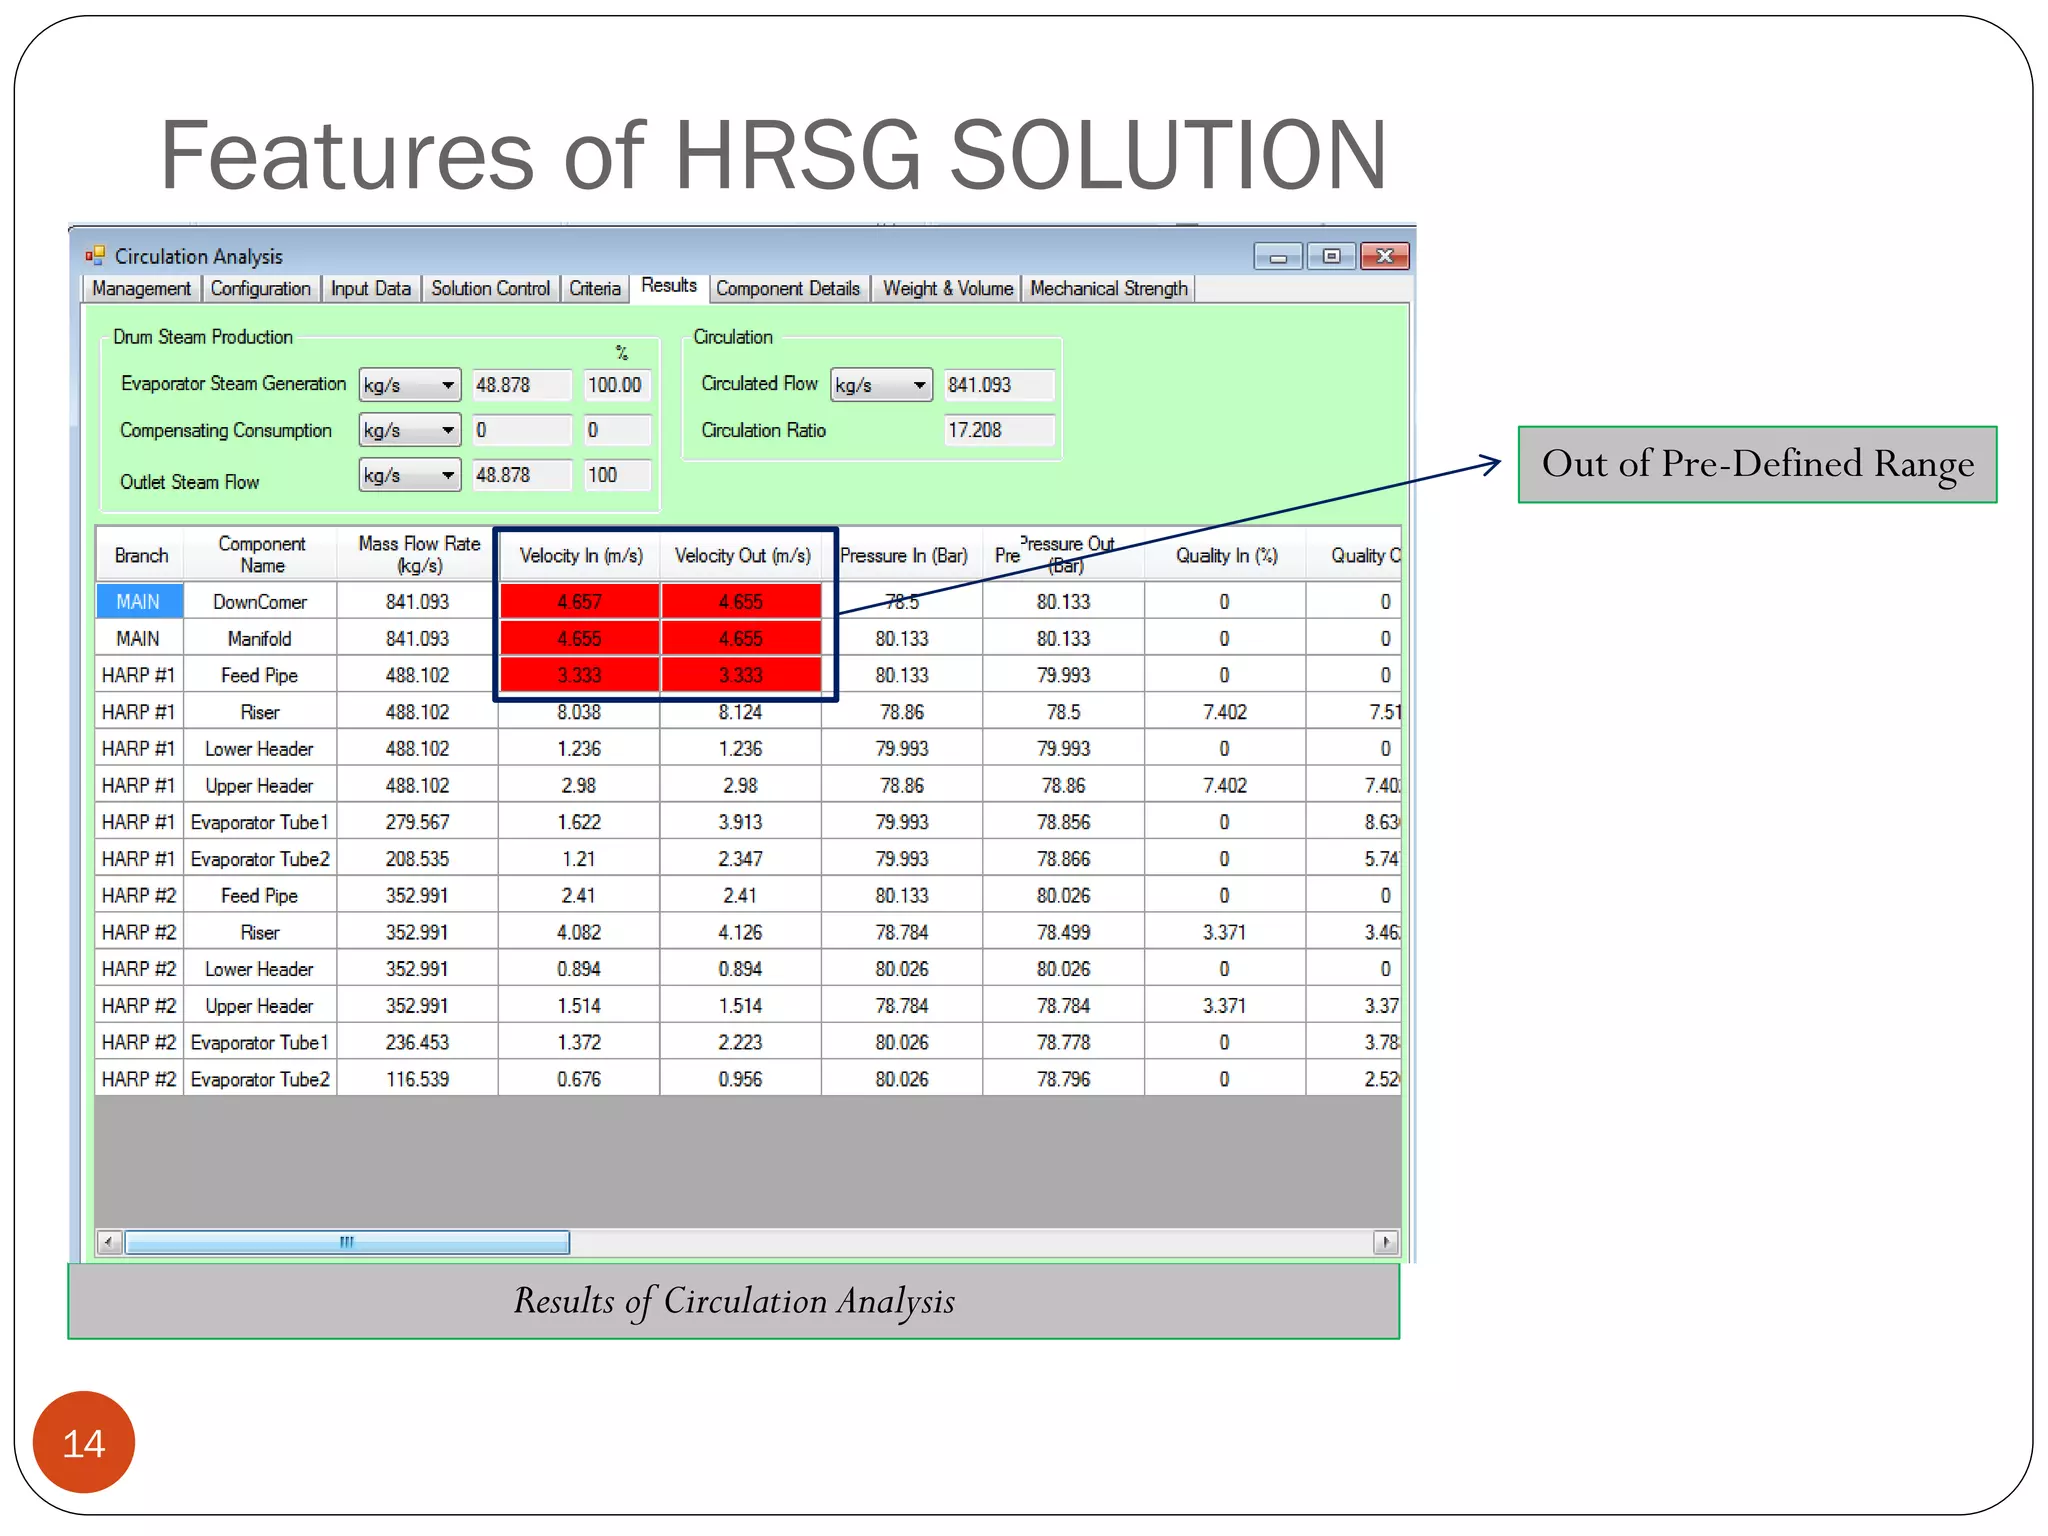Click mass flow value 236.453
The width and height of the screenshot is (2048, 1536).
tap(418, 1042)
